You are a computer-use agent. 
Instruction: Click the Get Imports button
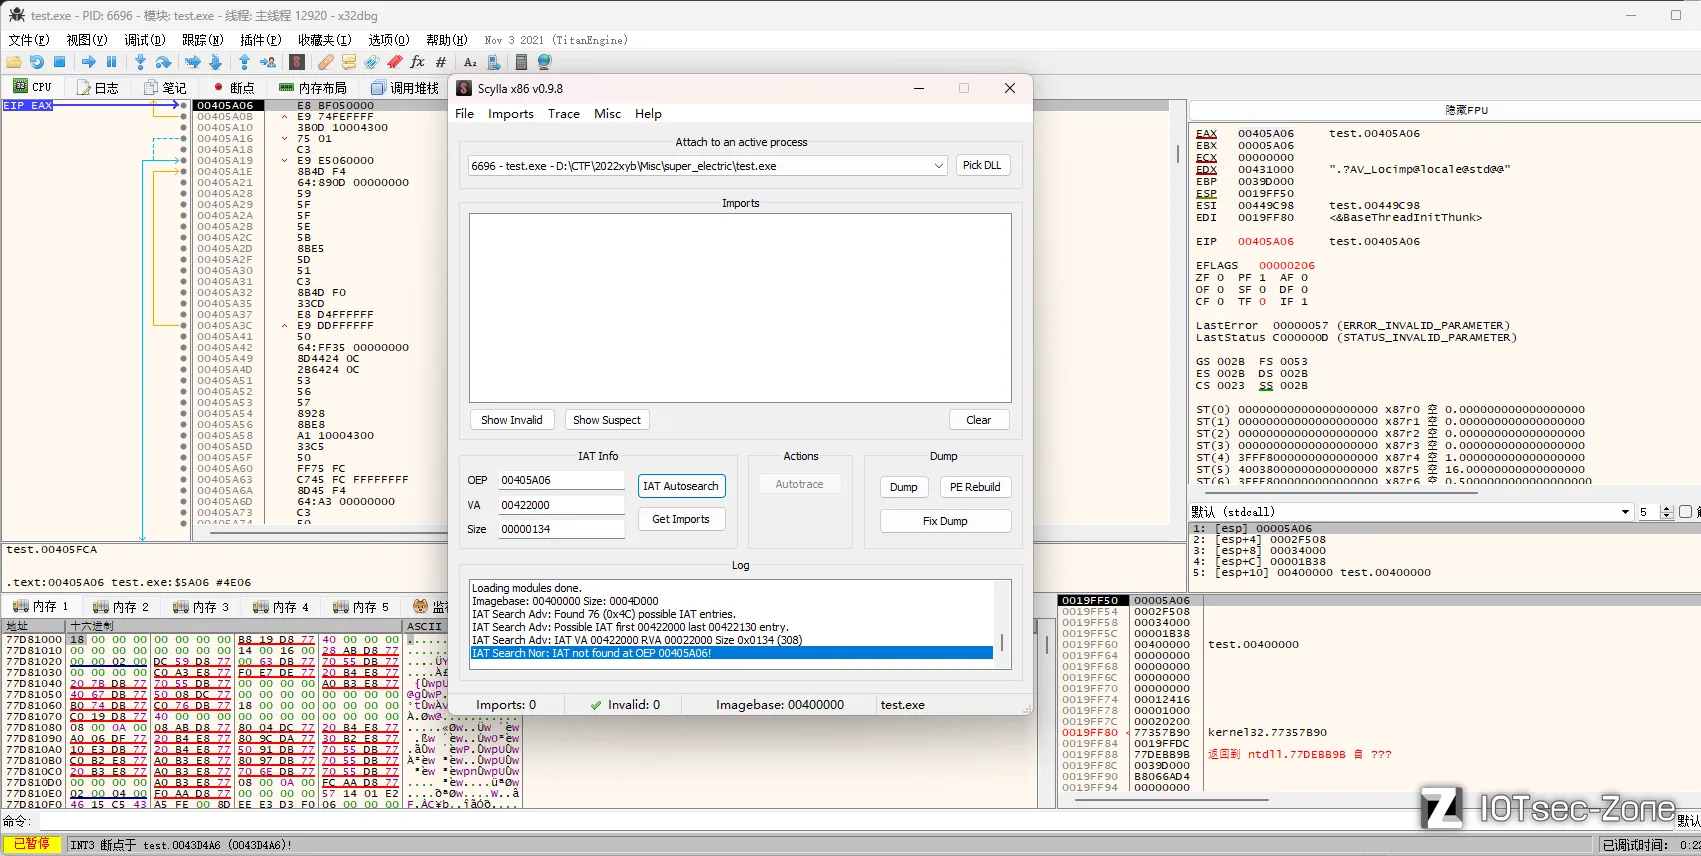click(x=681, y=519)
